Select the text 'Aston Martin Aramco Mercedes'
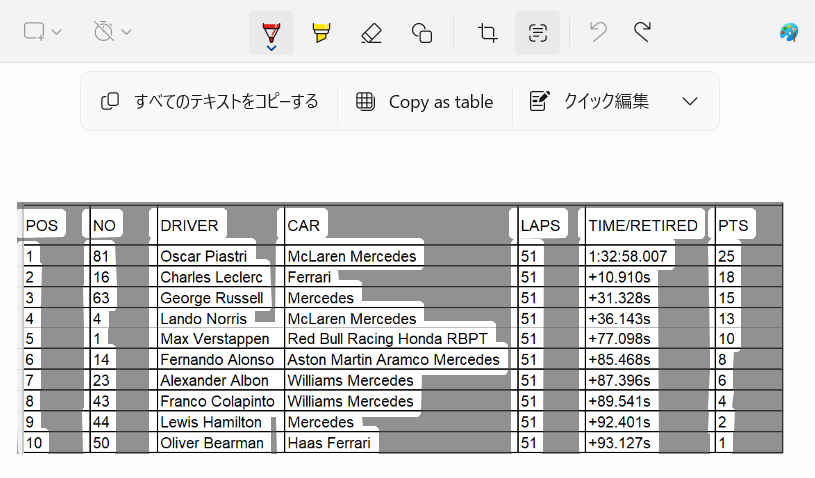This screenshot has height=478, width=815. [x=393, y=360]
